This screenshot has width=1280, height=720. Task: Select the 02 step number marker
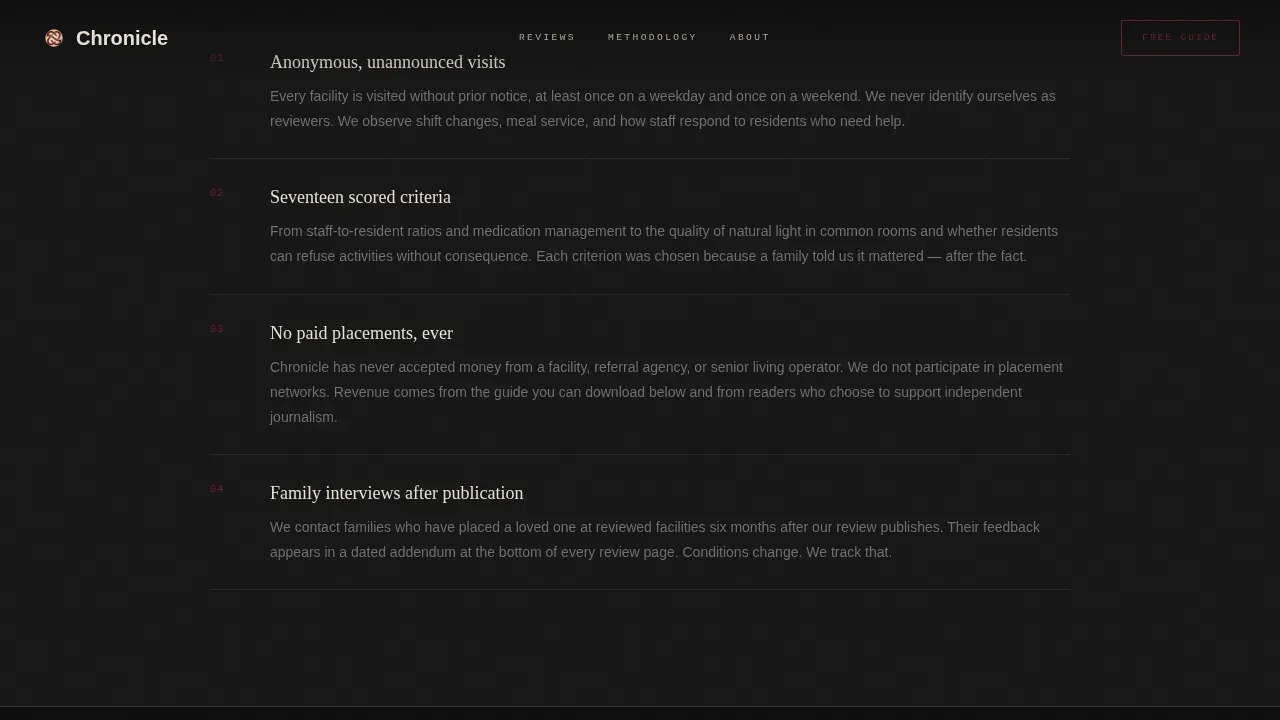[x=217, y=193]
